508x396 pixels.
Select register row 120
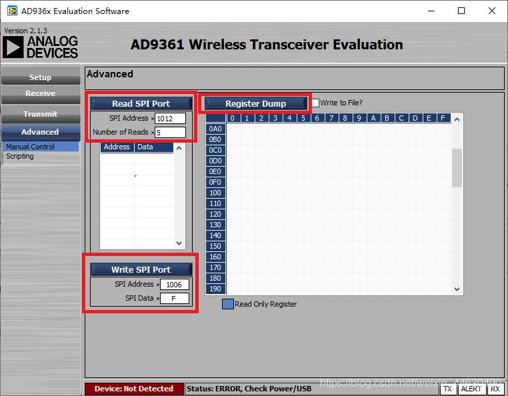pos(215,214)
